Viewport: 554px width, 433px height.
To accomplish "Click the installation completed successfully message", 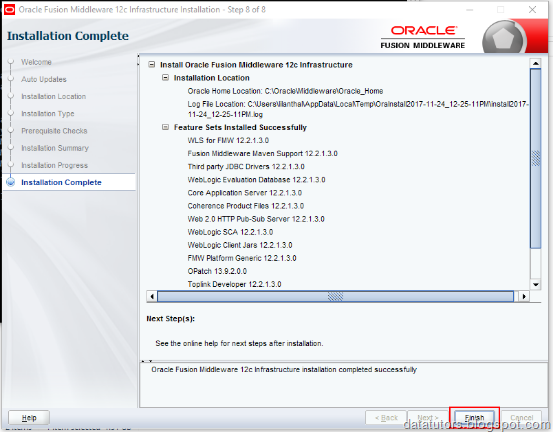I will point(284,369).
